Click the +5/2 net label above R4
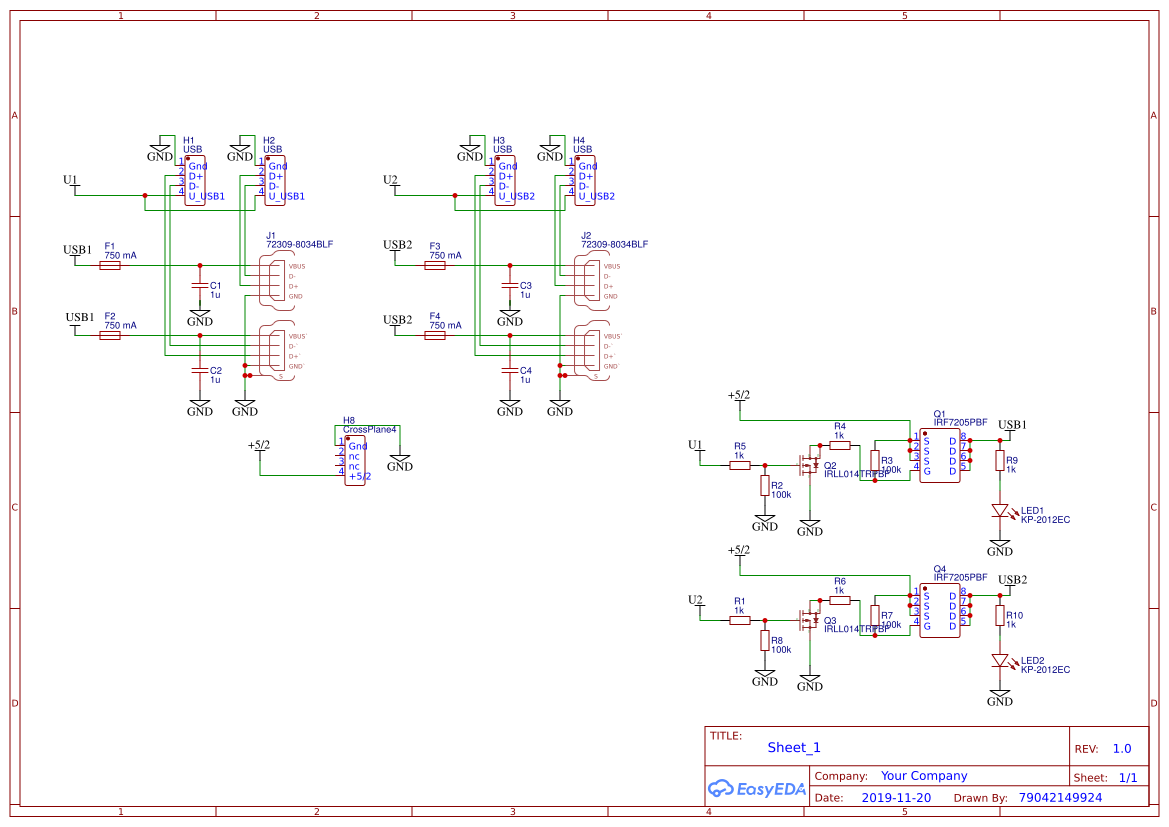The image size is (1169, 827). tap(739, 395)
